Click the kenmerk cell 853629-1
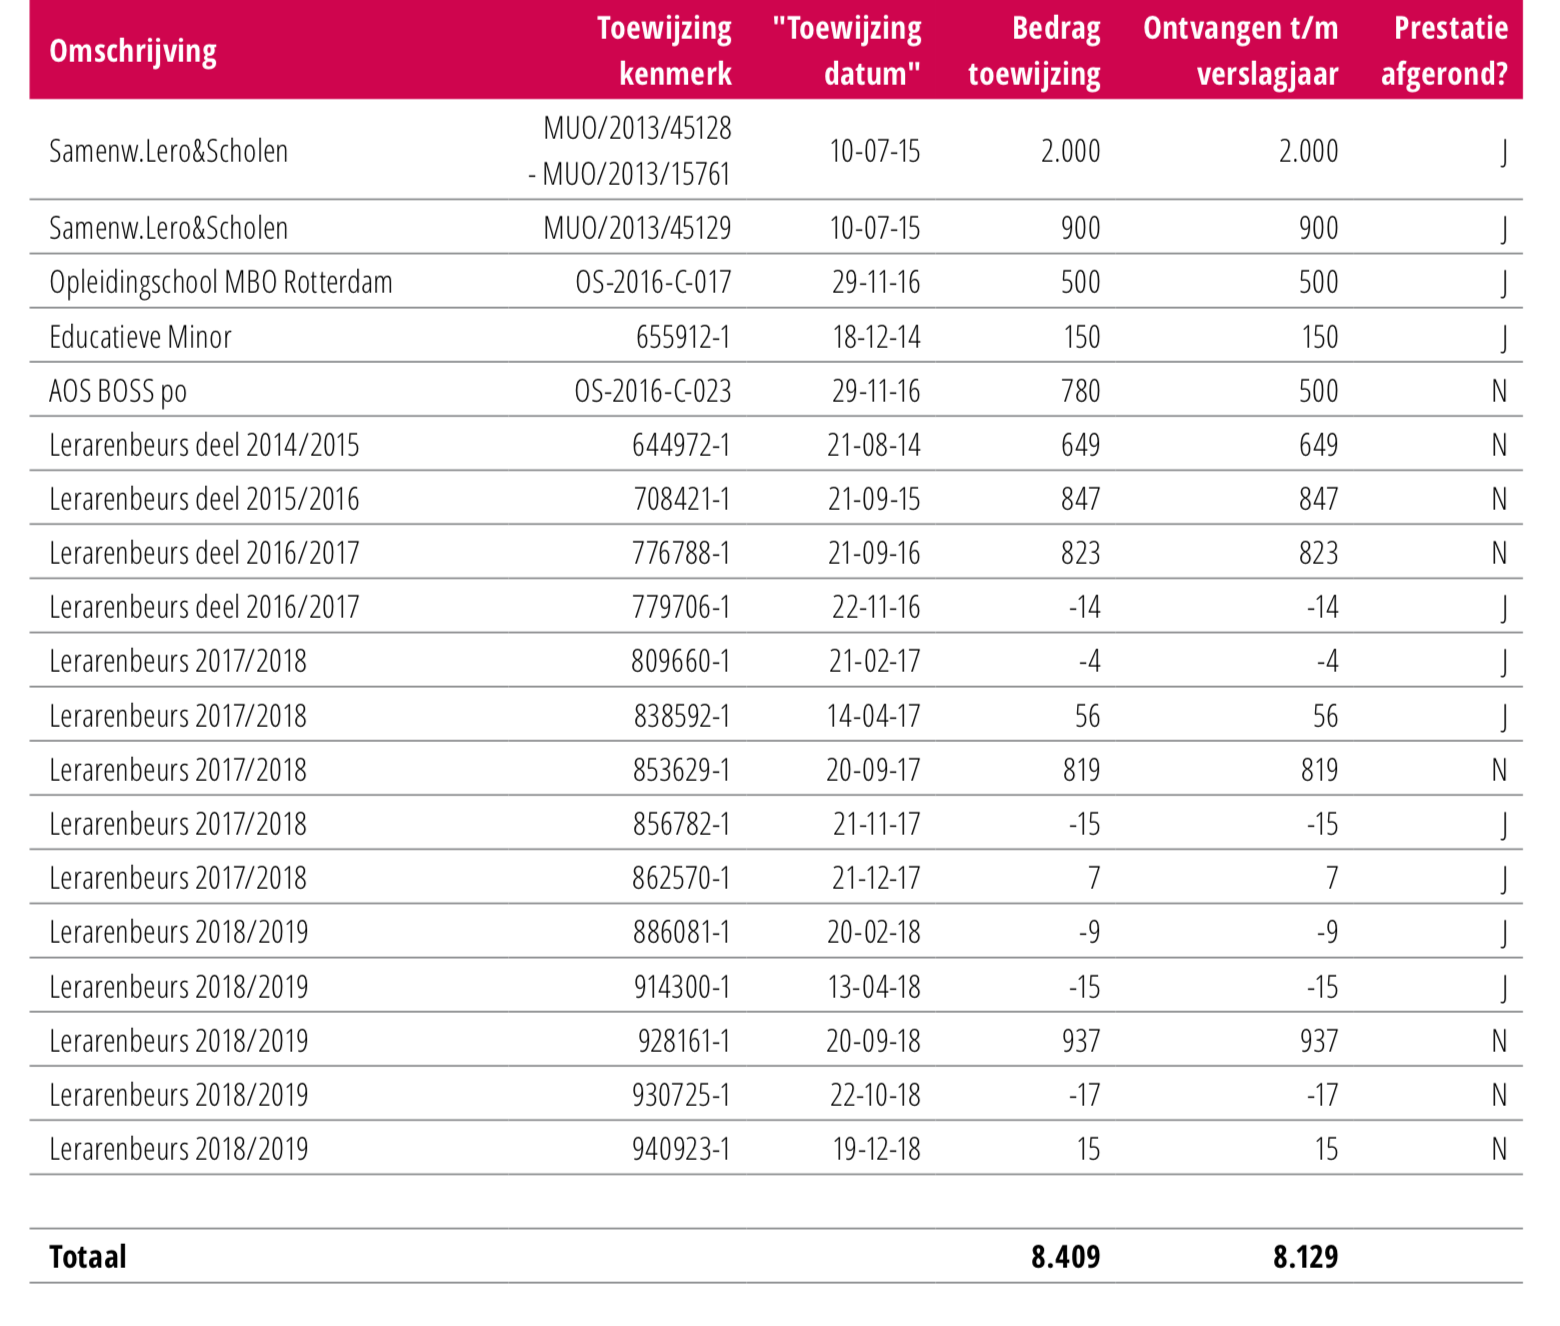The width and height of the screenshot is (1560, 1326). (x=681, y=770)
